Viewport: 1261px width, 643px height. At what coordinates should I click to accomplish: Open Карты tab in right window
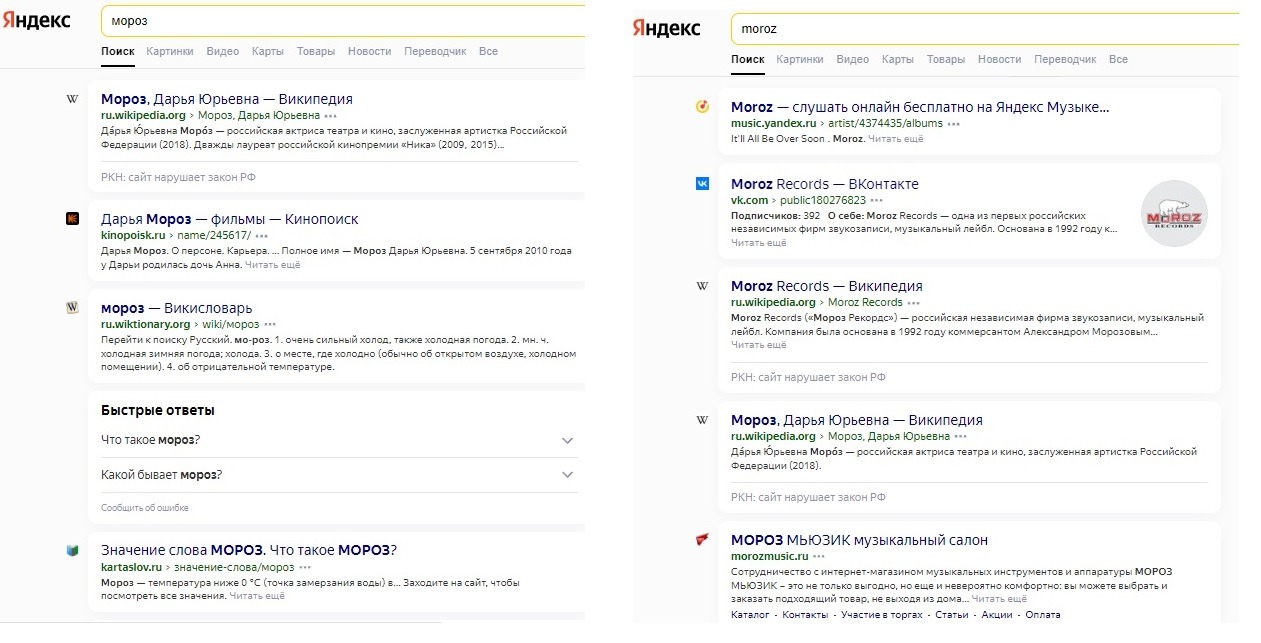coord(898,59)
